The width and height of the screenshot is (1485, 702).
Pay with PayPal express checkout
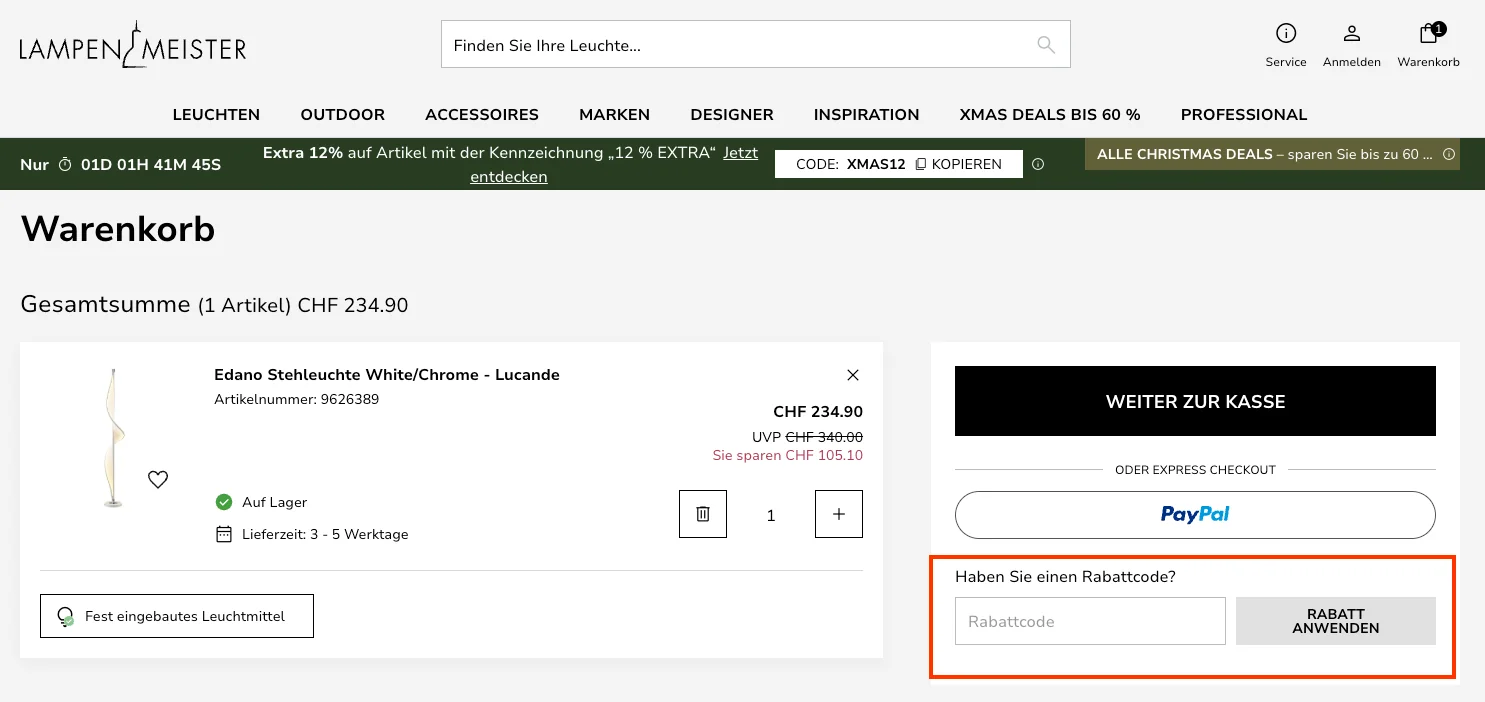pyautogui.click(x=1195, y=515)
